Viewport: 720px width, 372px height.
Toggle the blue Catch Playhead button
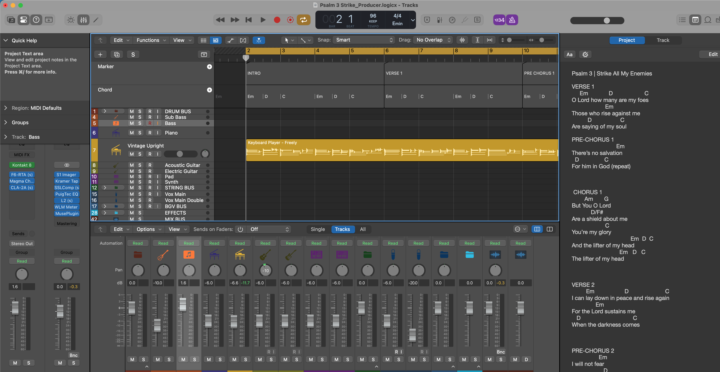tap(259, 40)
